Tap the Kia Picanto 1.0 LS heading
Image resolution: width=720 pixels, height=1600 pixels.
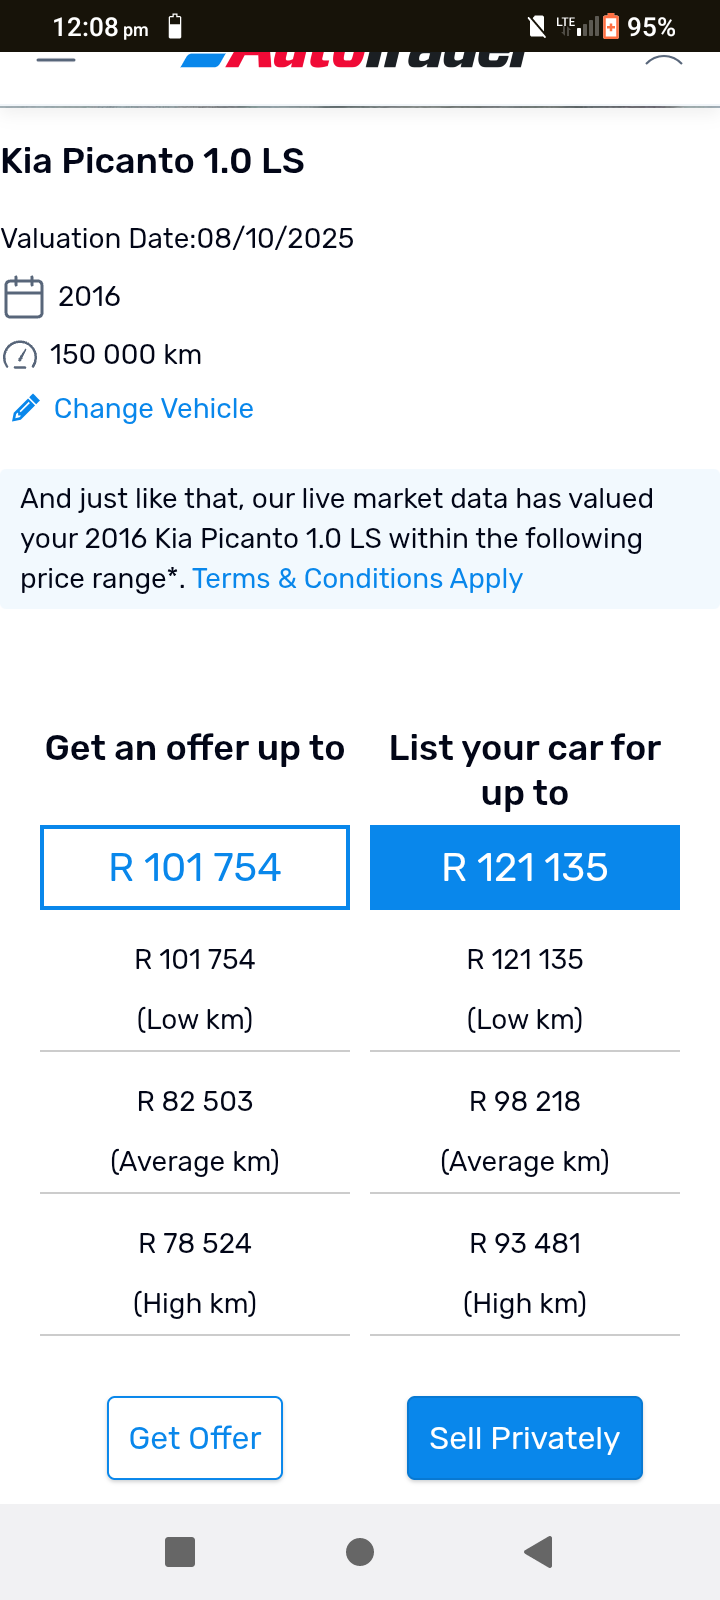[153, 161]
